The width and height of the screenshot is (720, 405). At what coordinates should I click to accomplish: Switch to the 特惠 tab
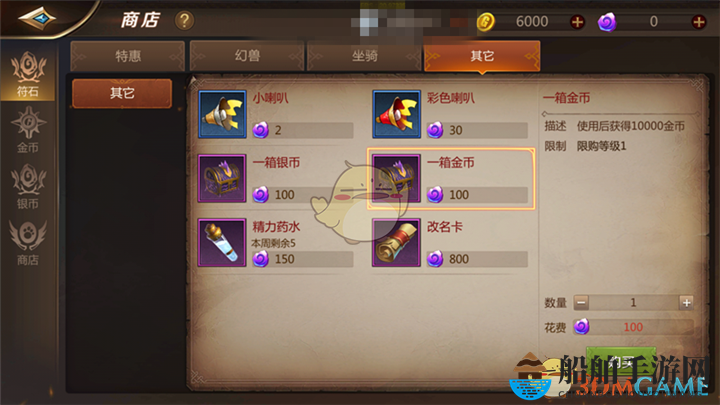(x=128, y=56)
